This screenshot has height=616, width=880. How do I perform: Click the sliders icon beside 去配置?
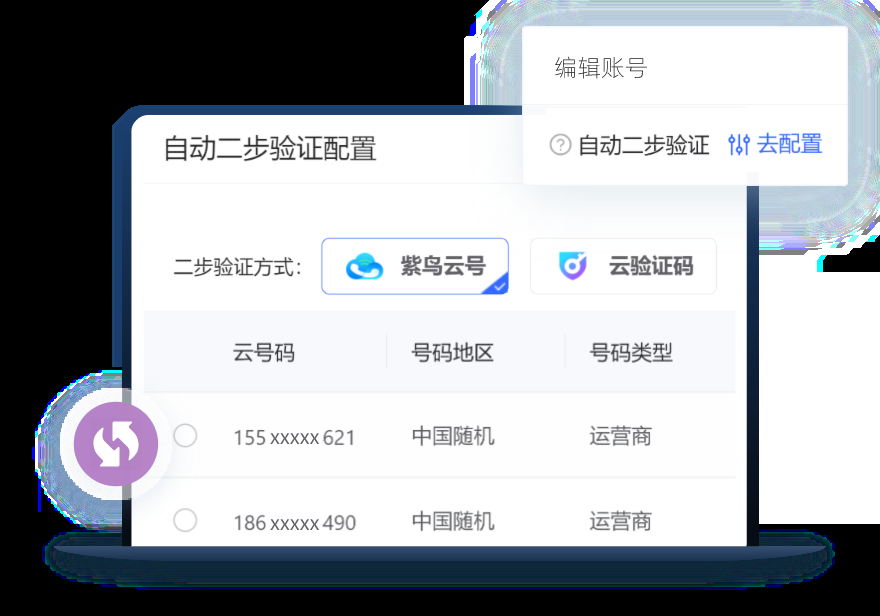[x=738, y=144]
